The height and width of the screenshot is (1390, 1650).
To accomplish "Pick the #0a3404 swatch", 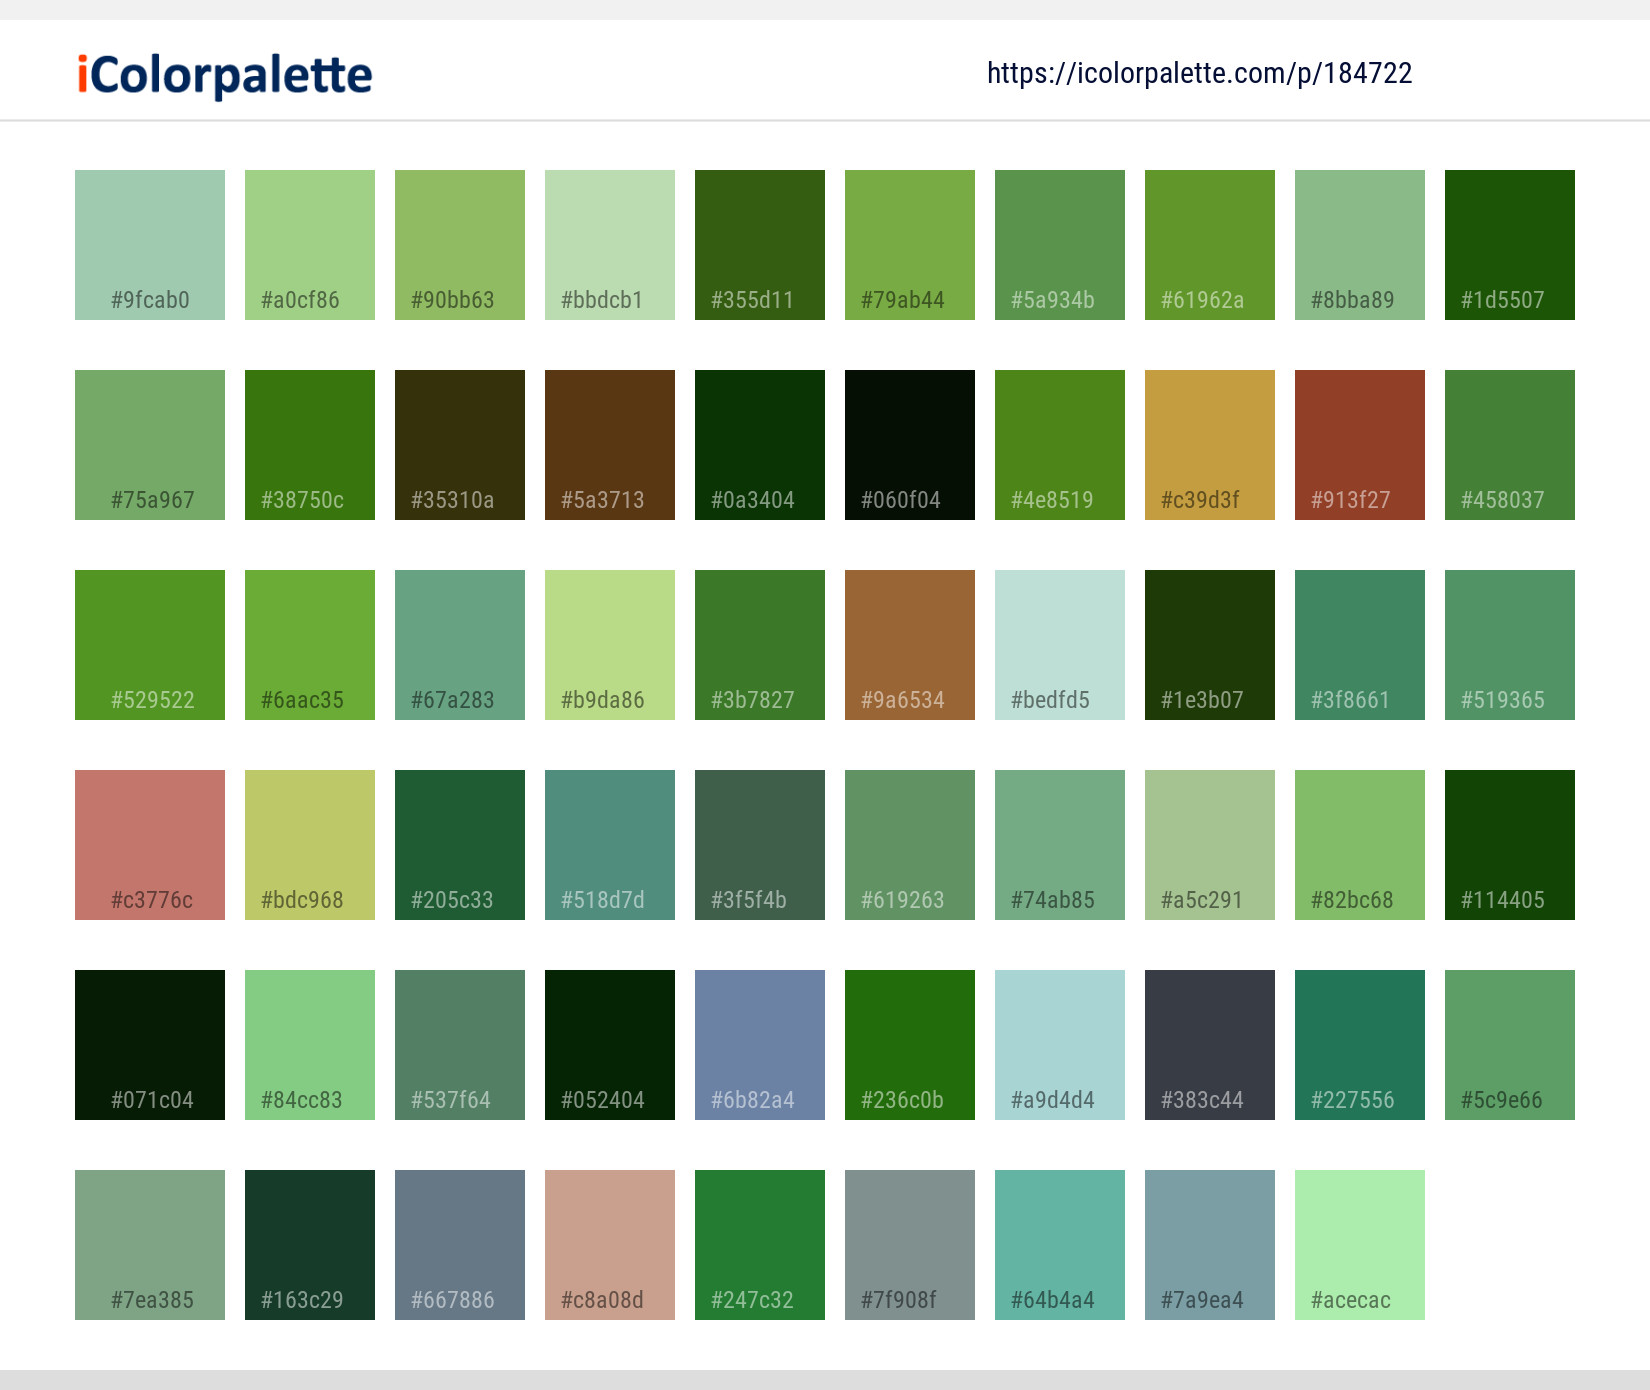I will pyautogui.click(x=760, y=445).
